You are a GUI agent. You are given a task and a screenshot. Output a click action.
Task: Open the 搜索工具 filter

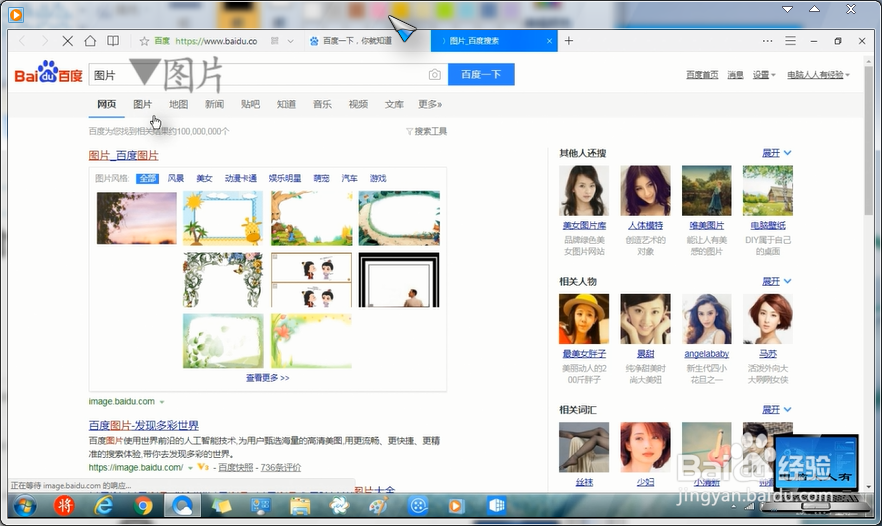click(426, 131)
